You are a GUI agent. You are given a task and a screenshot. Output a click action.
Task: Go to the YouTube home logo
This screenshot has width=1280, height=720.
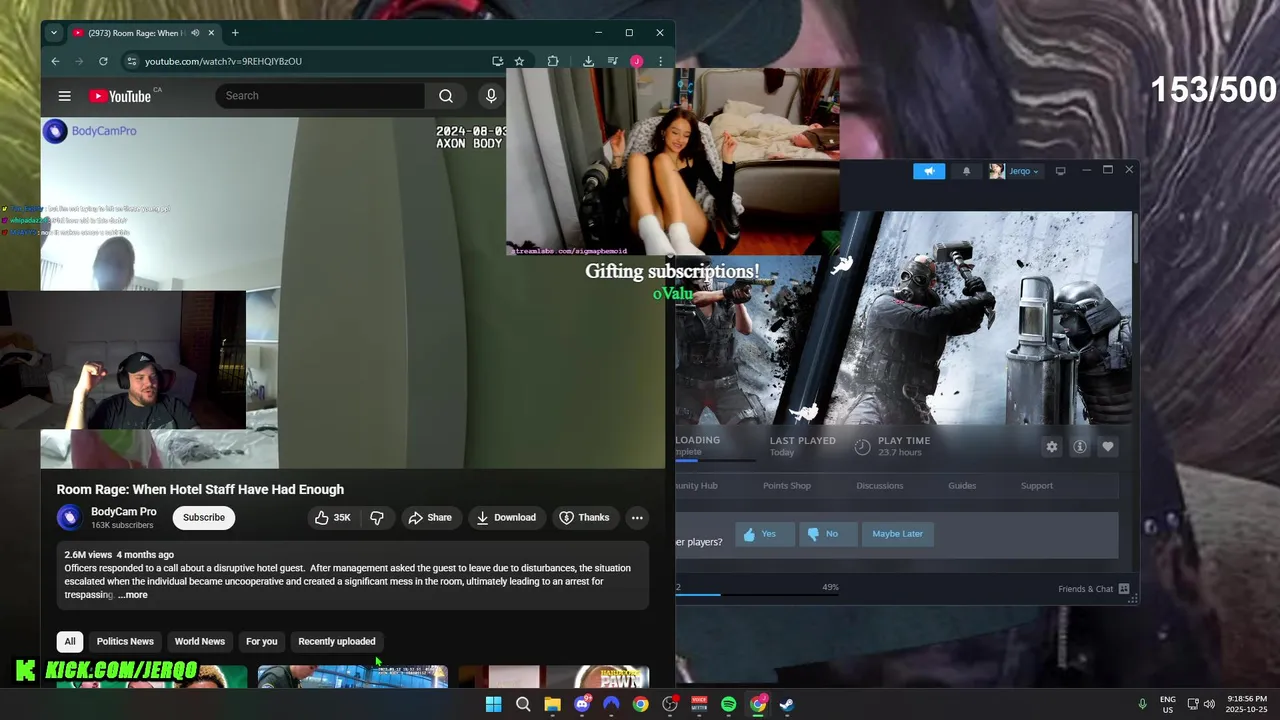click(x=120, y=96)
